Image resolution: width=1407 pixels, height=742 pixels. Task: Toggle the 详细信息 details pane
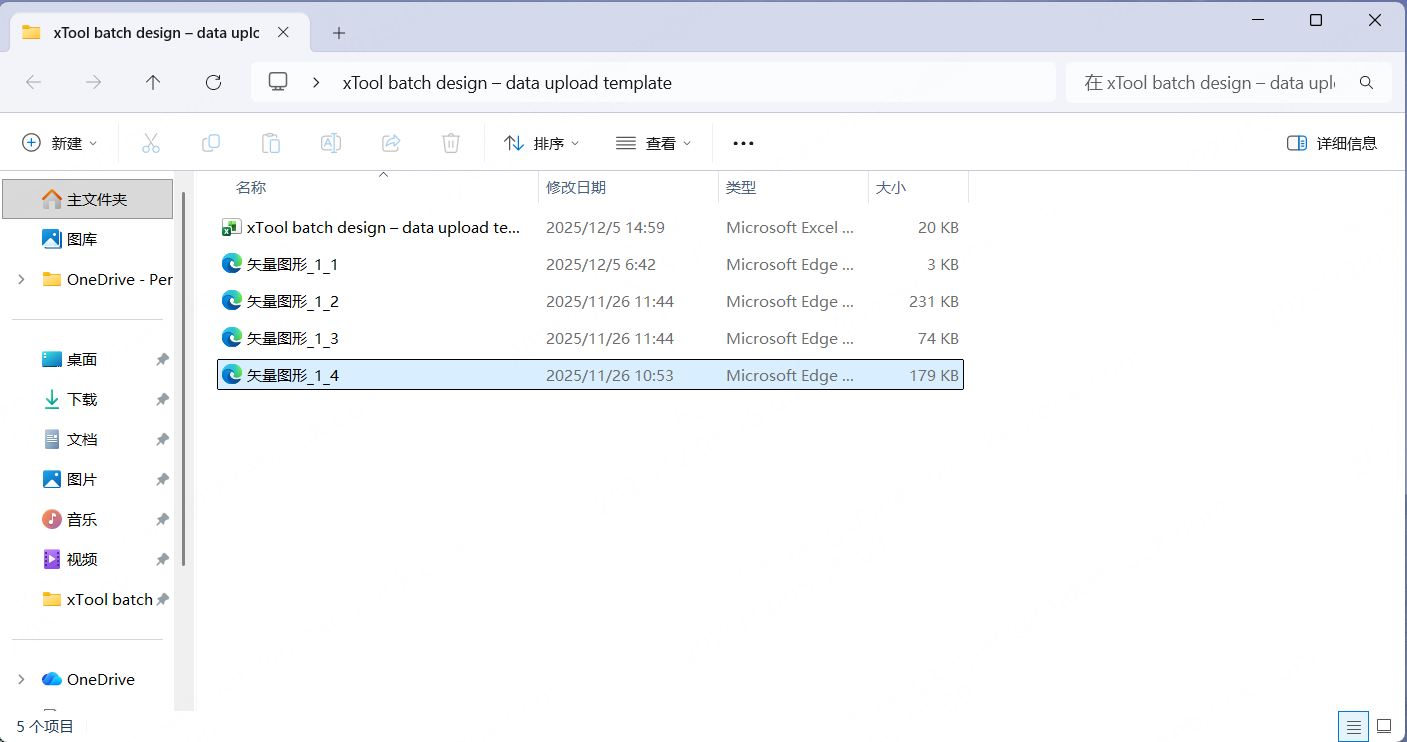[x=1331, y=143]
